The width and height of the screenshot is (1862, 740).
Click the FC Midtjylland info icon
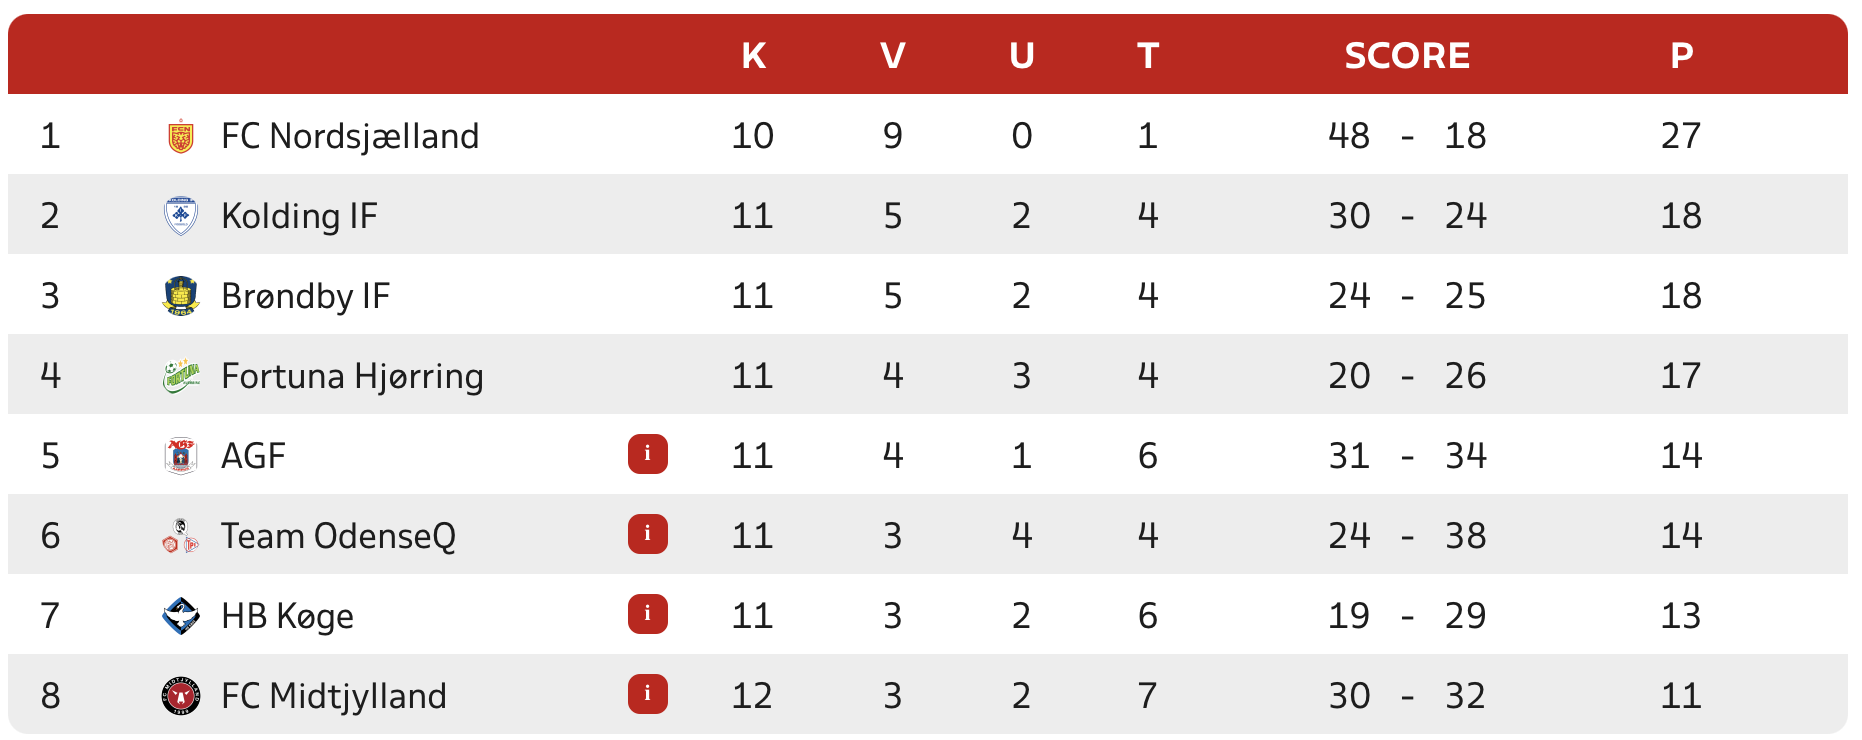pyautogui.click(x=648, y=694)
